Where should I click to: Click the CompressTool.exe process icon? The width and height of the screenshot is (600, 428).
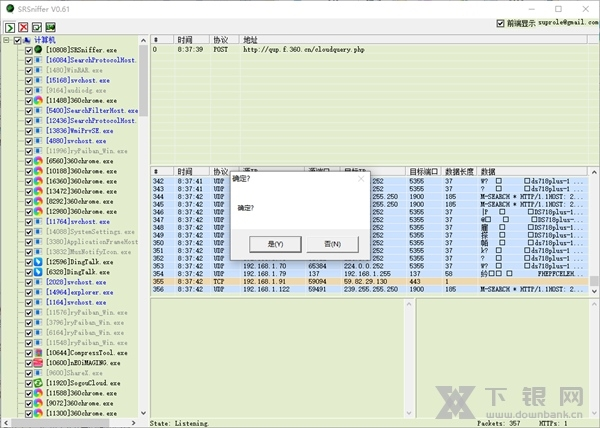(x=38, y=353)
